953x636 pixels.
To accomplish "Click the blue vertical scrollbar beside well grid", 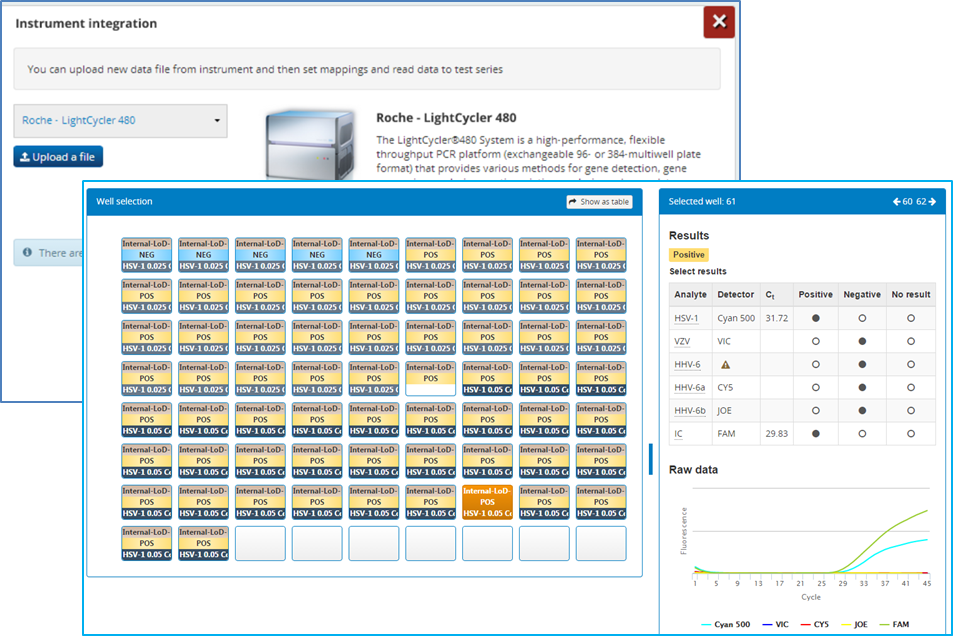I will pos(650,459).
